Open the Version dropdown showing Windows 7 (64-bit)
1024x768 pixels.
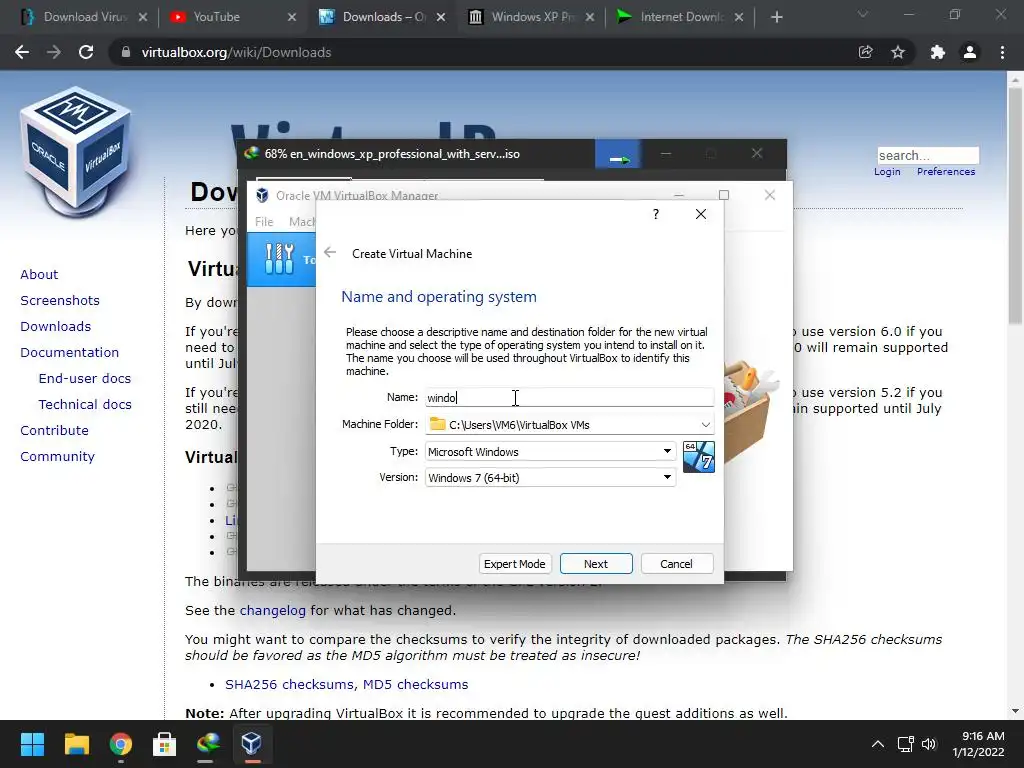point(550,477)
